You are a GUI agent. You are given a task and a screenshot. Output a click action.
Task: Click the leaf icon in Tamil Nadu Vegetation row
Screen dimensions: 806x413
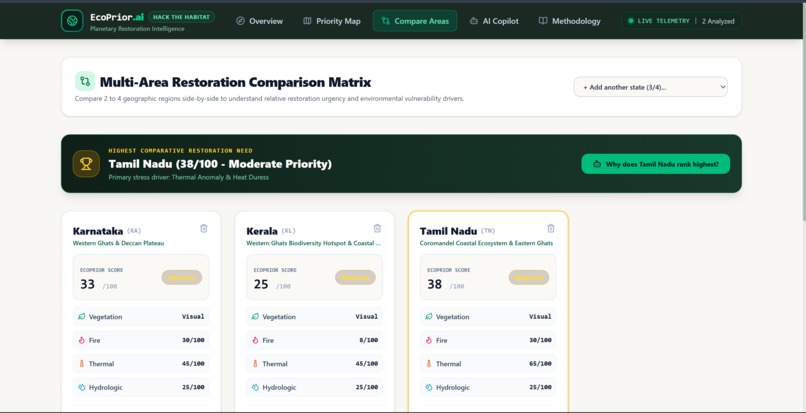tap(429, 316)
